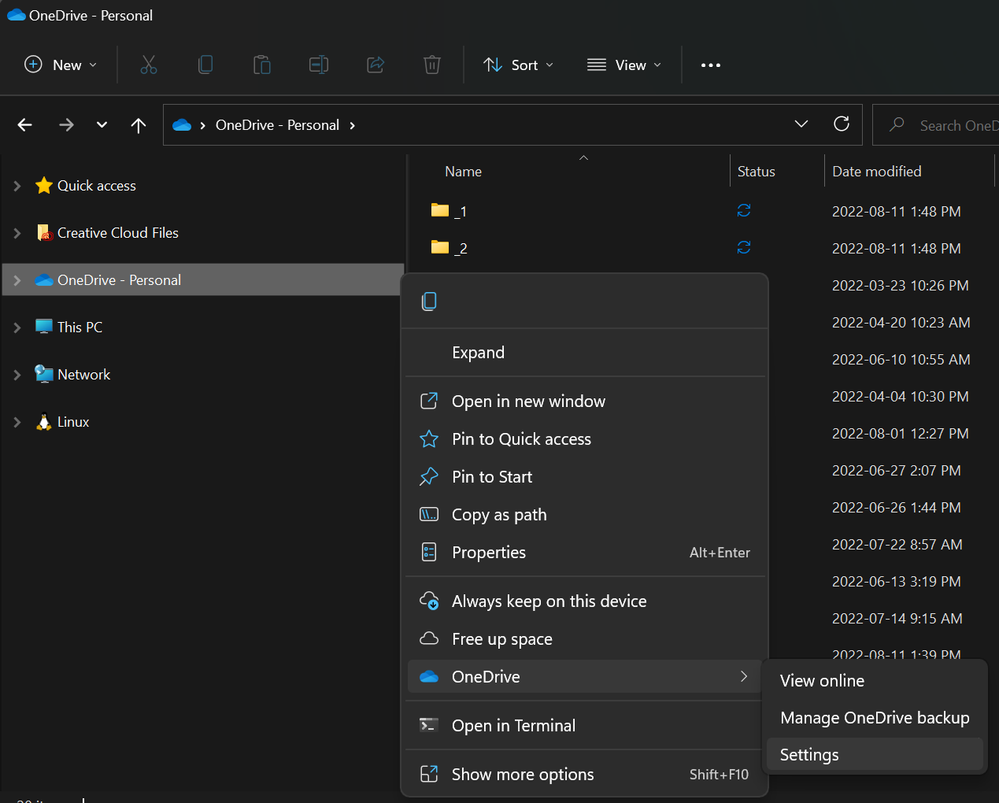This screenshot has height=803, width=999.
Task: Click the Cut scissors icon in toolbar
Action: [x=149, y=65]
